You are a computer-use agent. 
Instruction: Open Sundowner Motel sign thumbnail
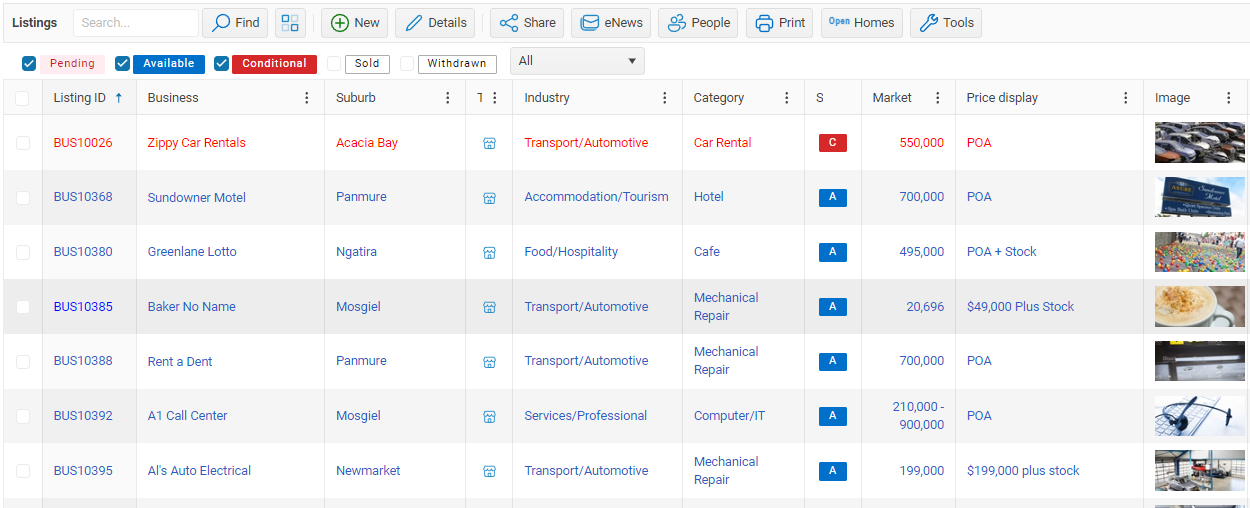(1200, 197)
